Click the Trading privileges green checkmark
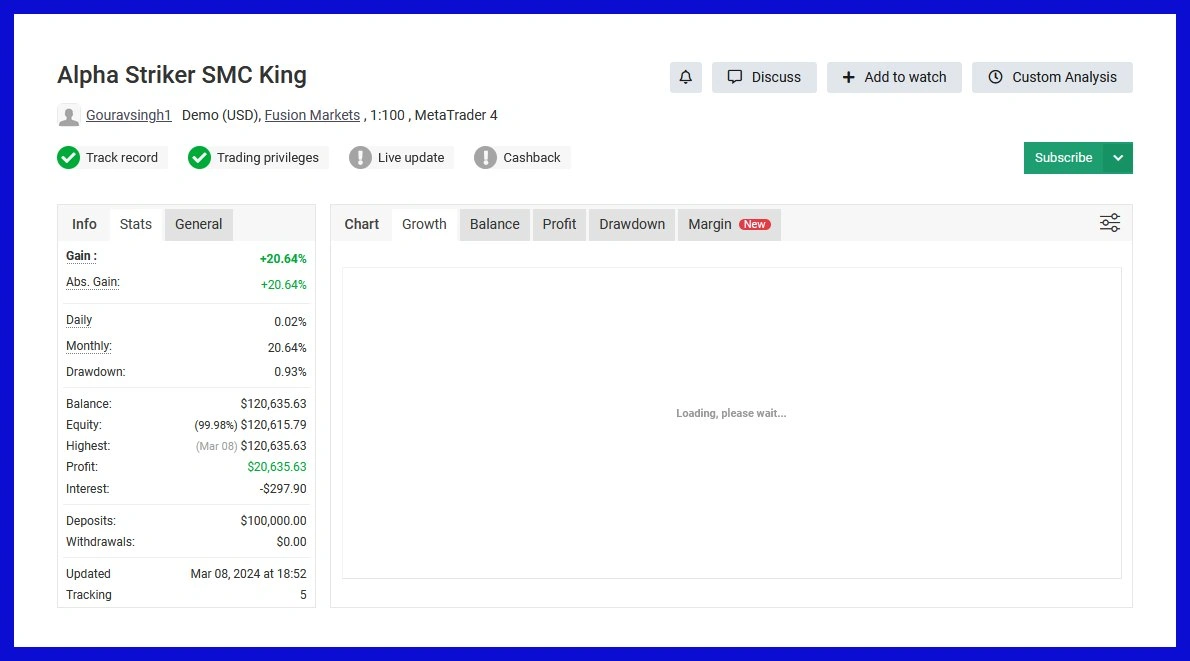This screenshot has height=661, width=1190. click(x=199, y=158)
